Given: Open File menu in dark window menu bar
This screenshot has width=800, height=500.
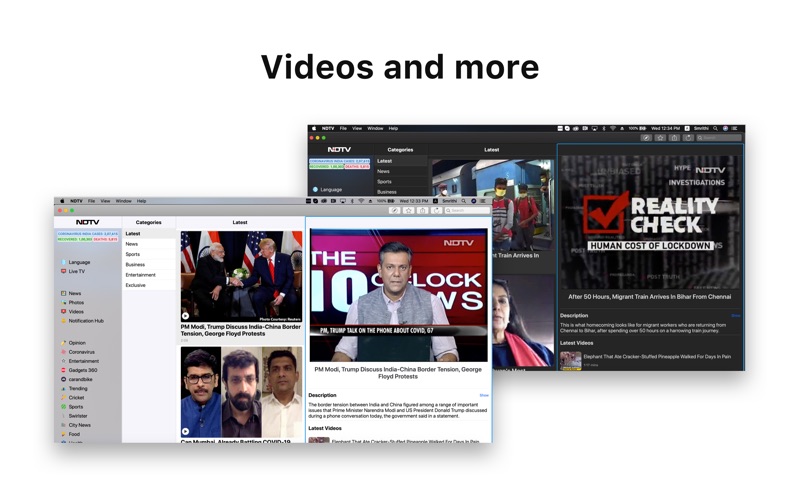Looking at the screenshot, I should pyautogui.click(x=343, y=129).
